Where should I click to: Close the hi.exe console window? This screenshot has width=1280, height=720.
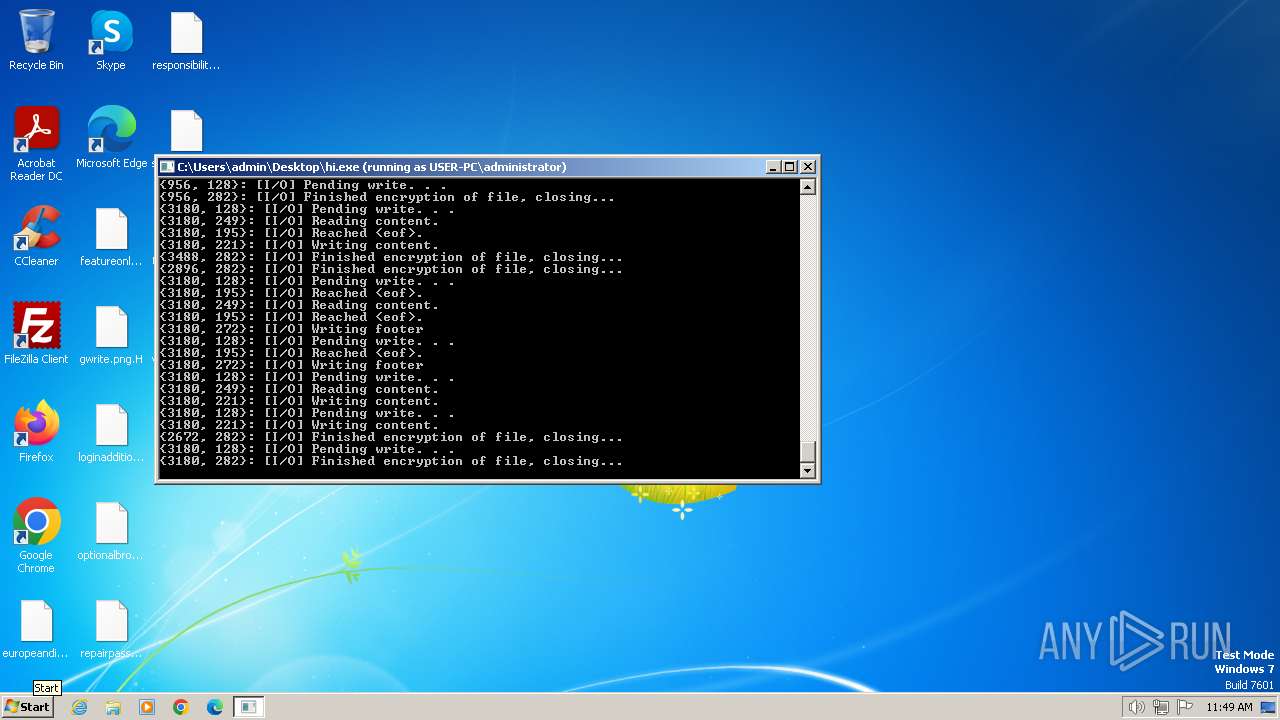808,167
